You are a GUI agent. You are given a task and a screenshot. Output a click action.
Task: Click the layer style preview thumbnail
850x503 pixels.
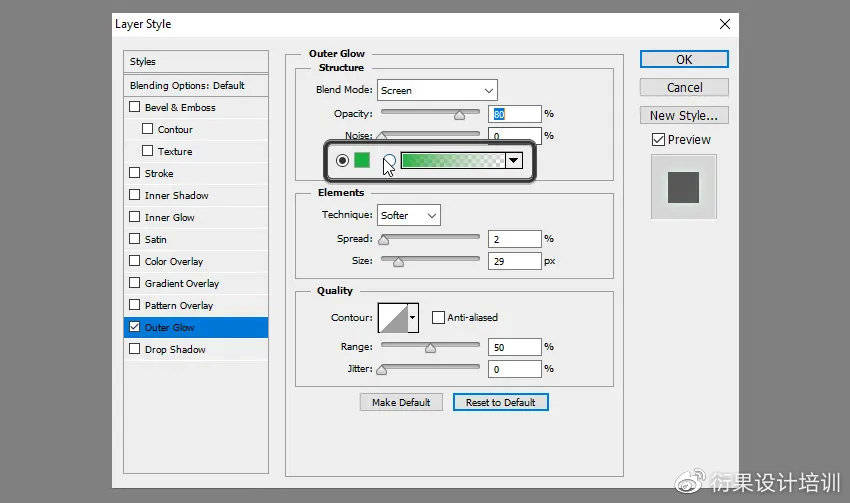(x=683, y=186)
